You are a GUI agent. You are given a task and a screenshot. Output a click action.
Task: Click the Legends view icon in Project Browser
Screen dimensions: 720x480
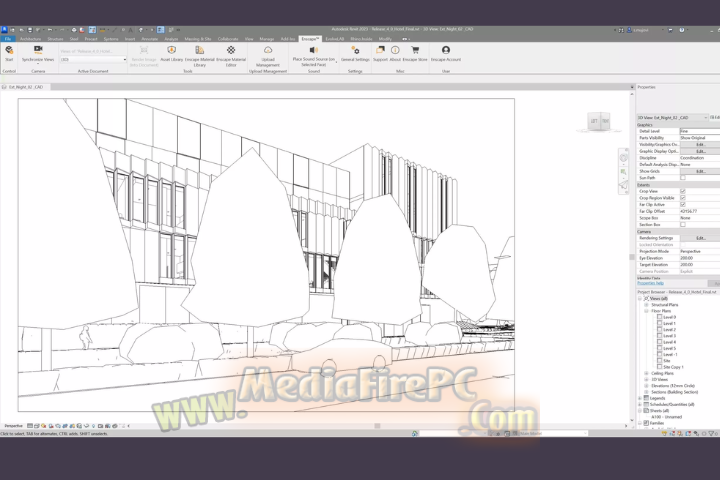click(x=646, y=398)
